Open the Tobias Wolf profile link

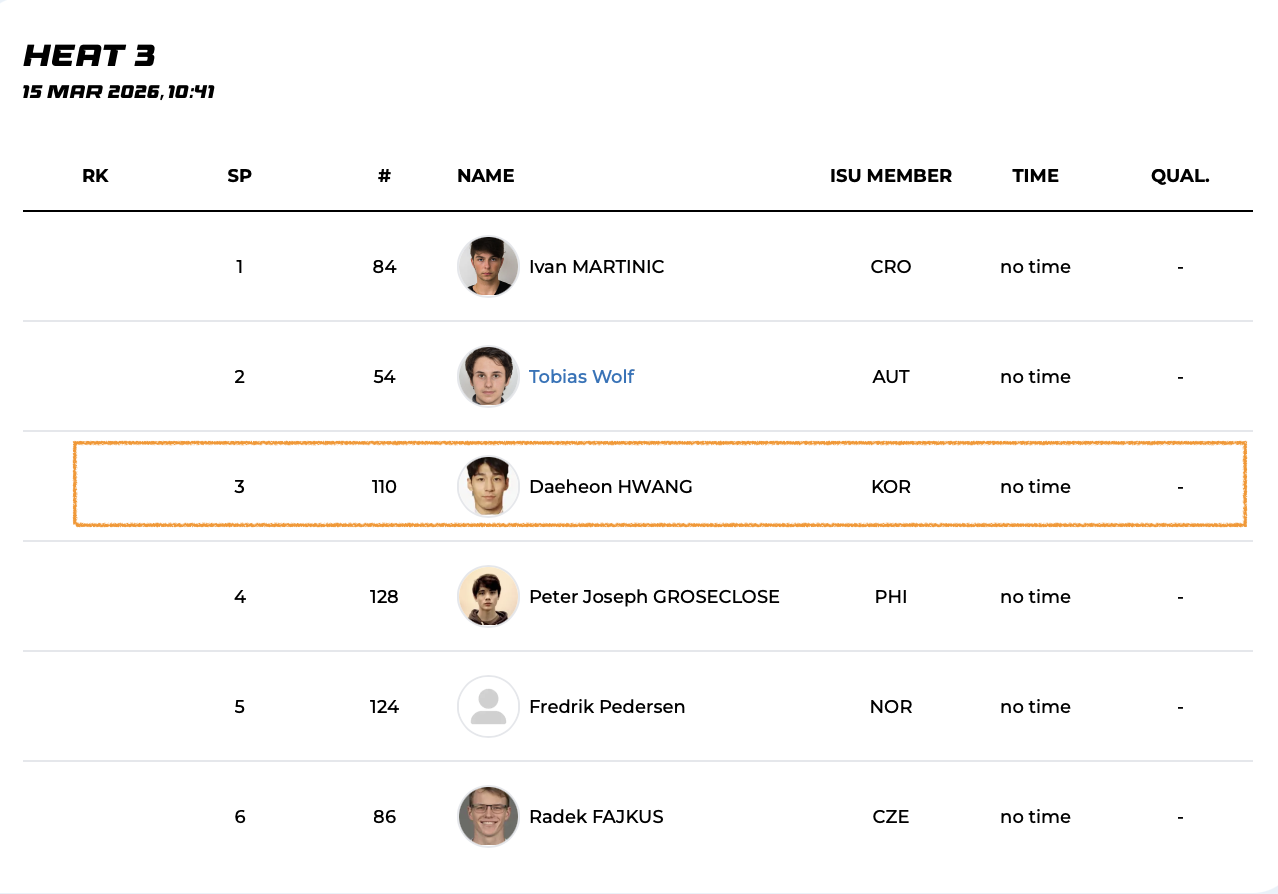(x=581, y=377)
